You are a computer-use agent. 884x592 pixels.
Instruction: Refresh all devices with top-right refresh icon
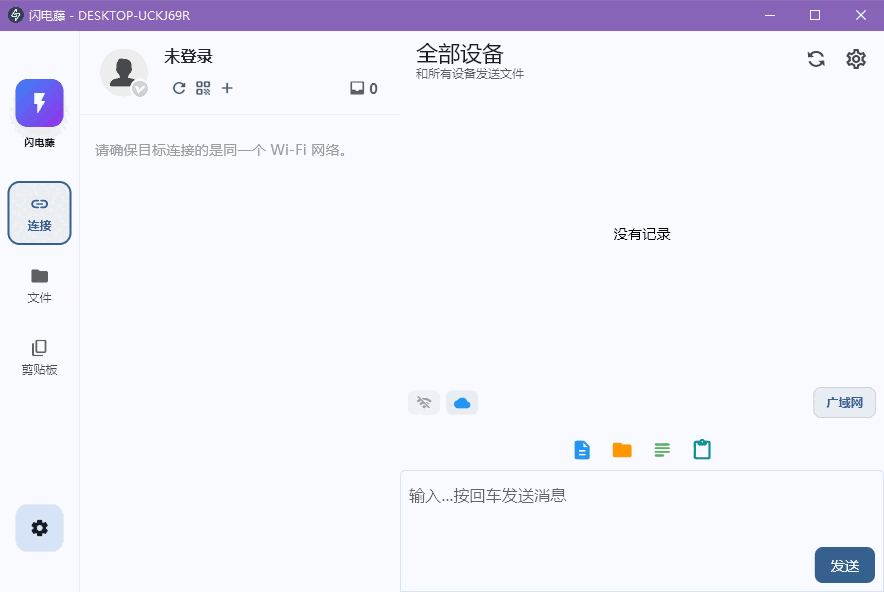pyautogui.click(x=816, y=58)
